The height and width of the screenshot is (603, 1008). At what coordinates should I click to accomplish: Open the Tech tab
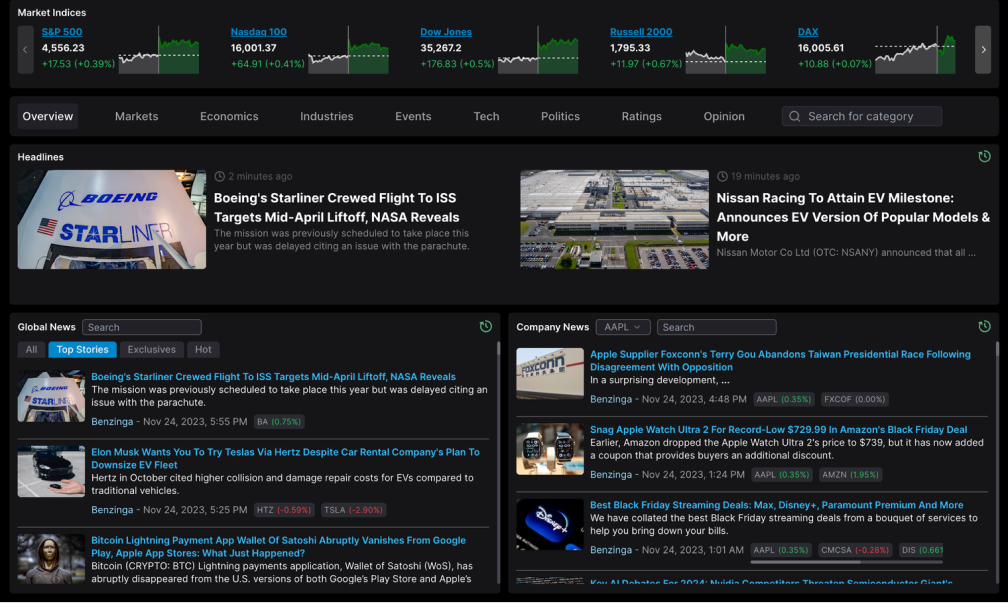click(486, 116)
